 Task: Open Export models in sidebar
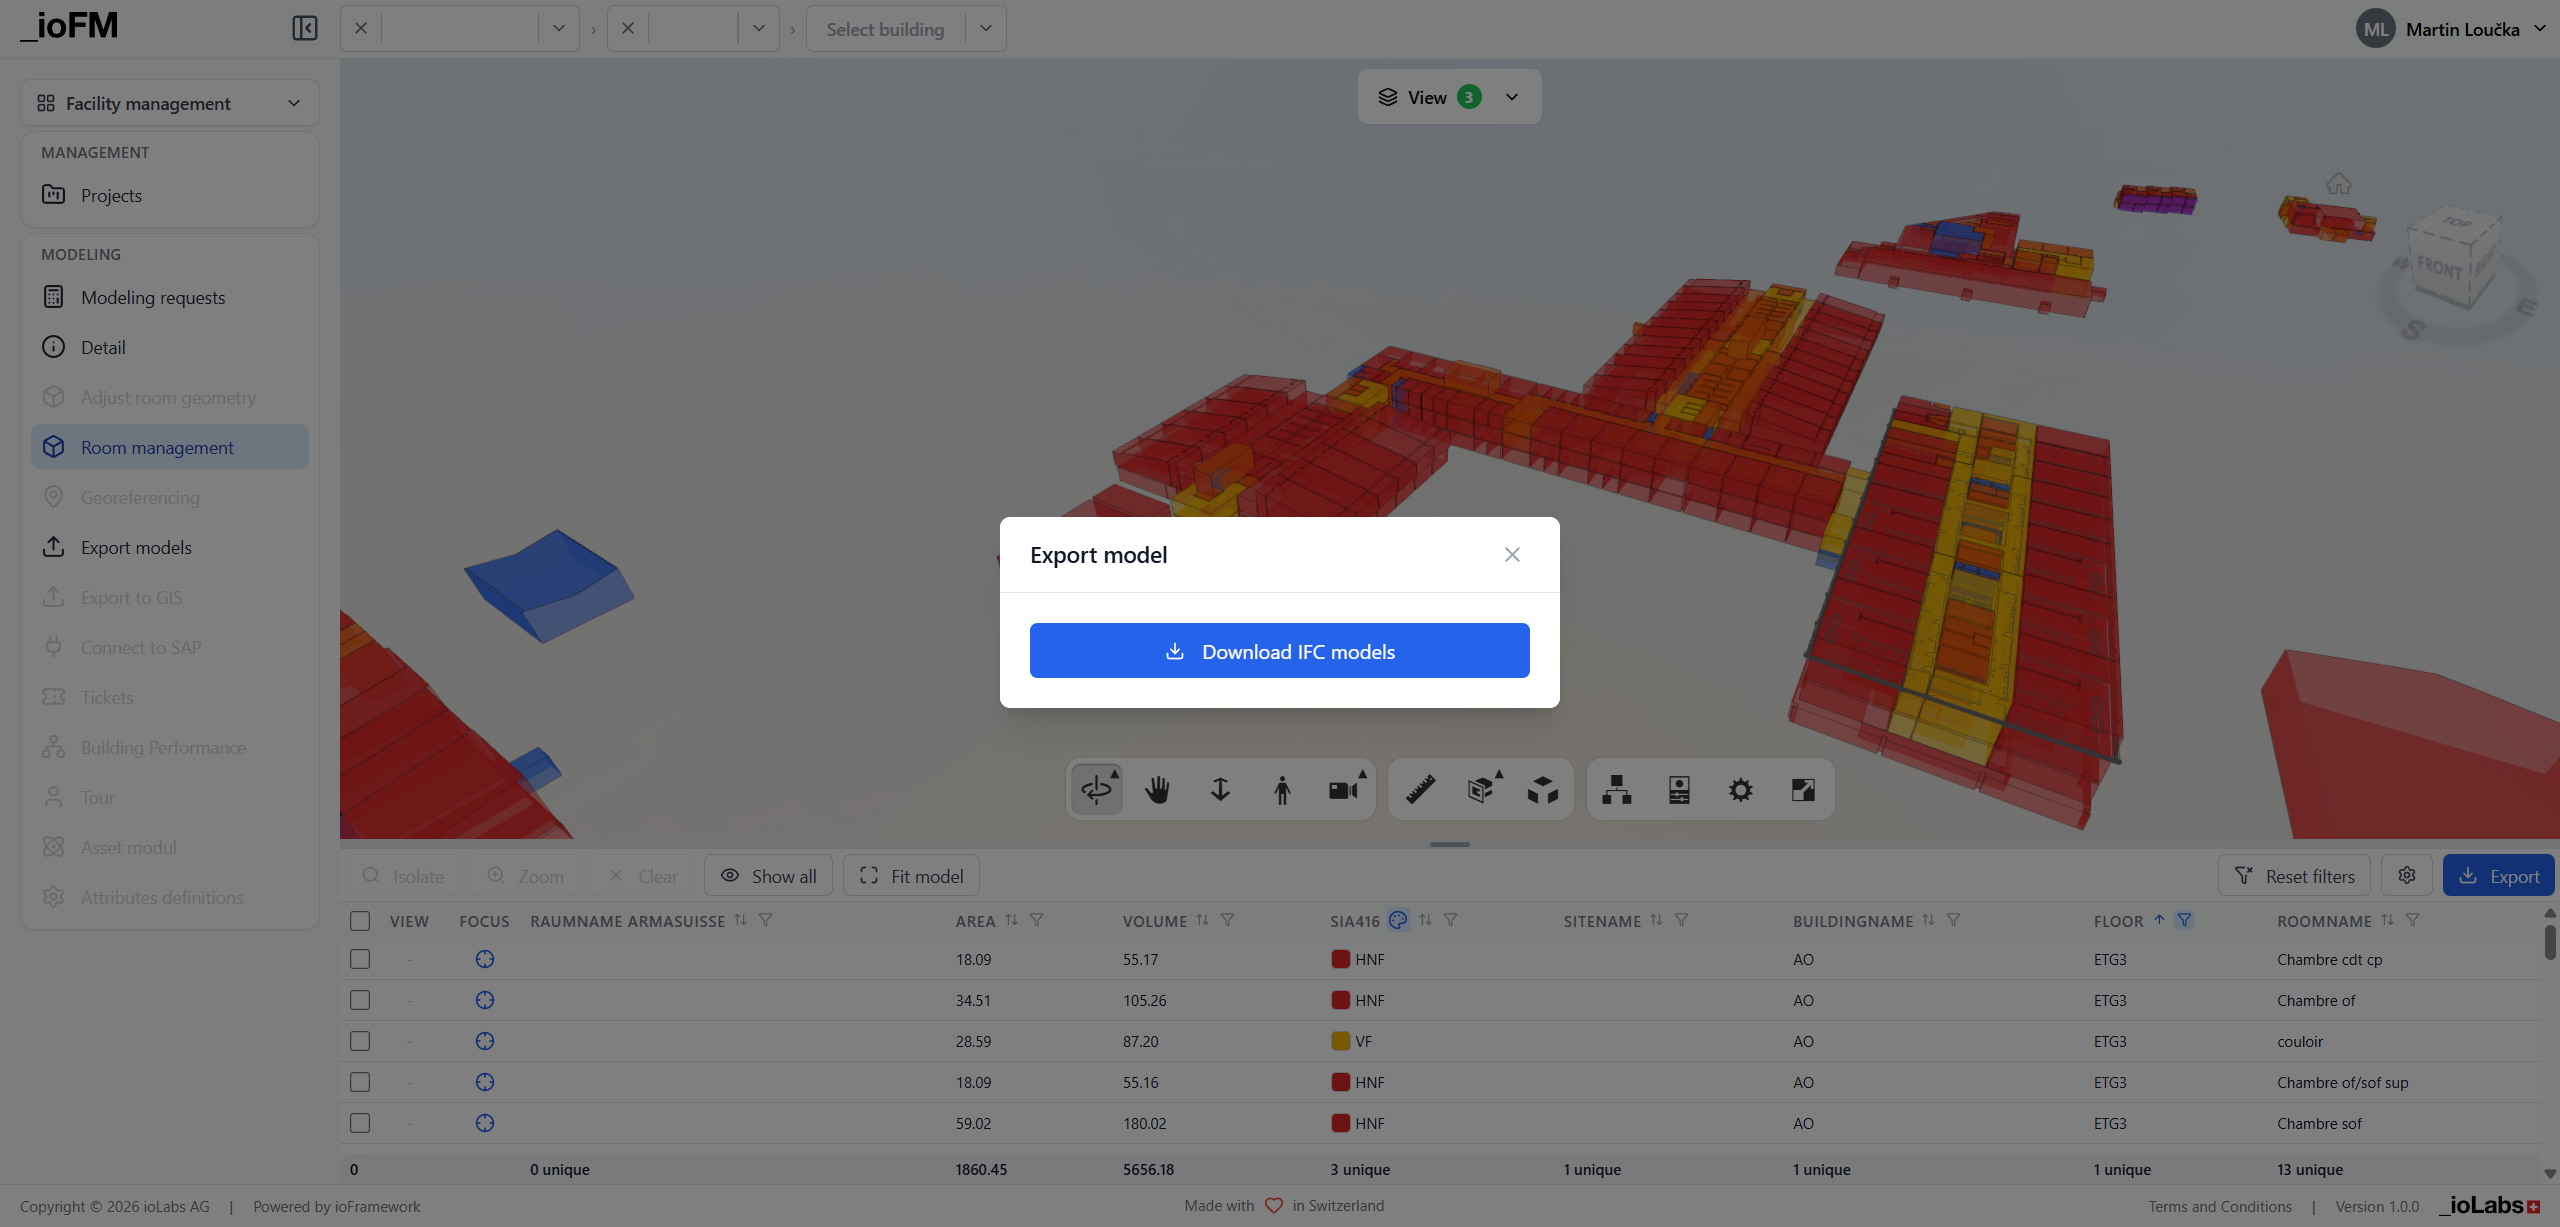click(x=136, y=547)
